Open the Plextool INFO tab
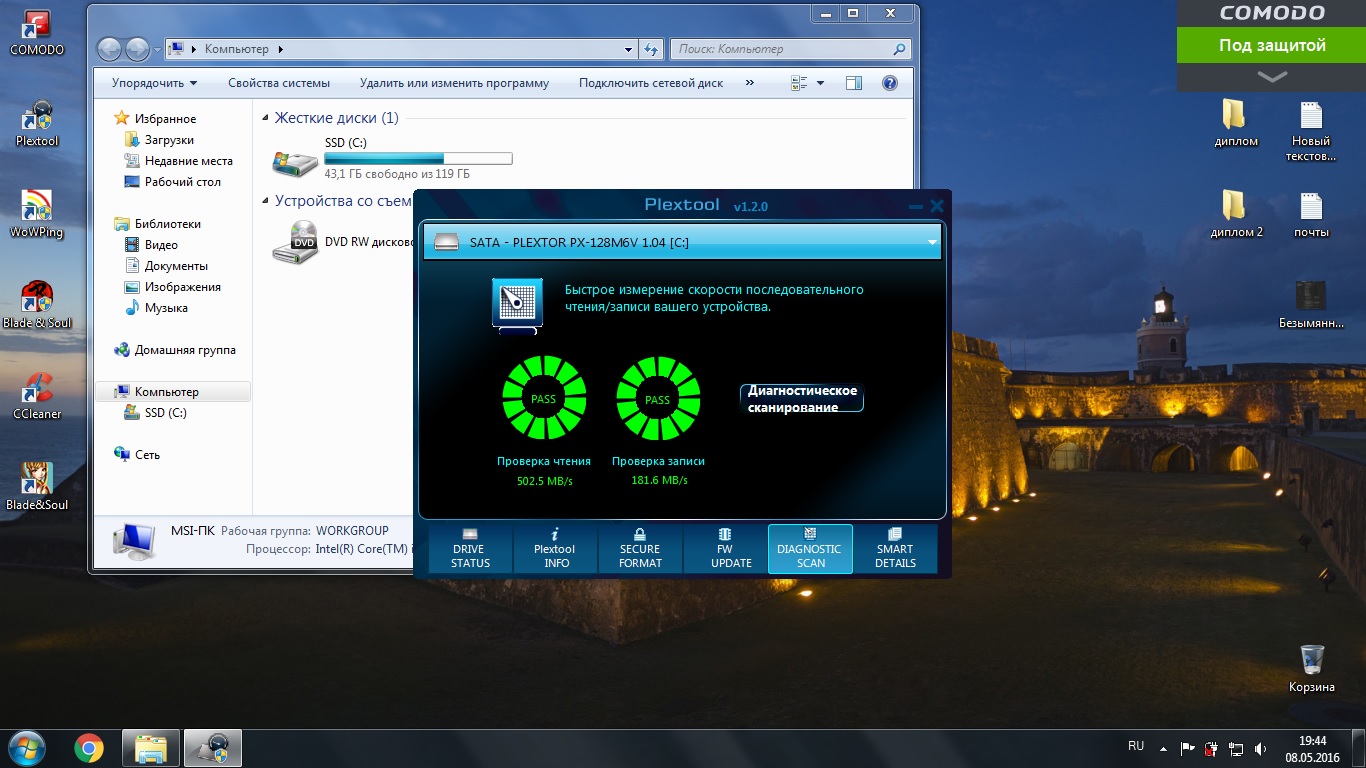 coord(555,549)
